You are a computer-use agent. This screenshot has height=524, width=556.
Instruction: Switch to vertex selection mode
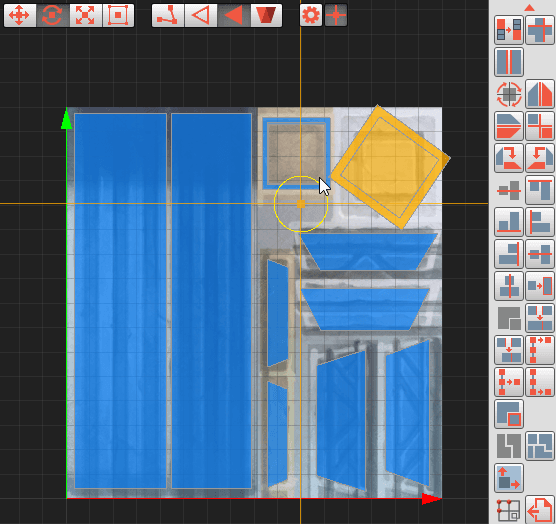point(168,16)
